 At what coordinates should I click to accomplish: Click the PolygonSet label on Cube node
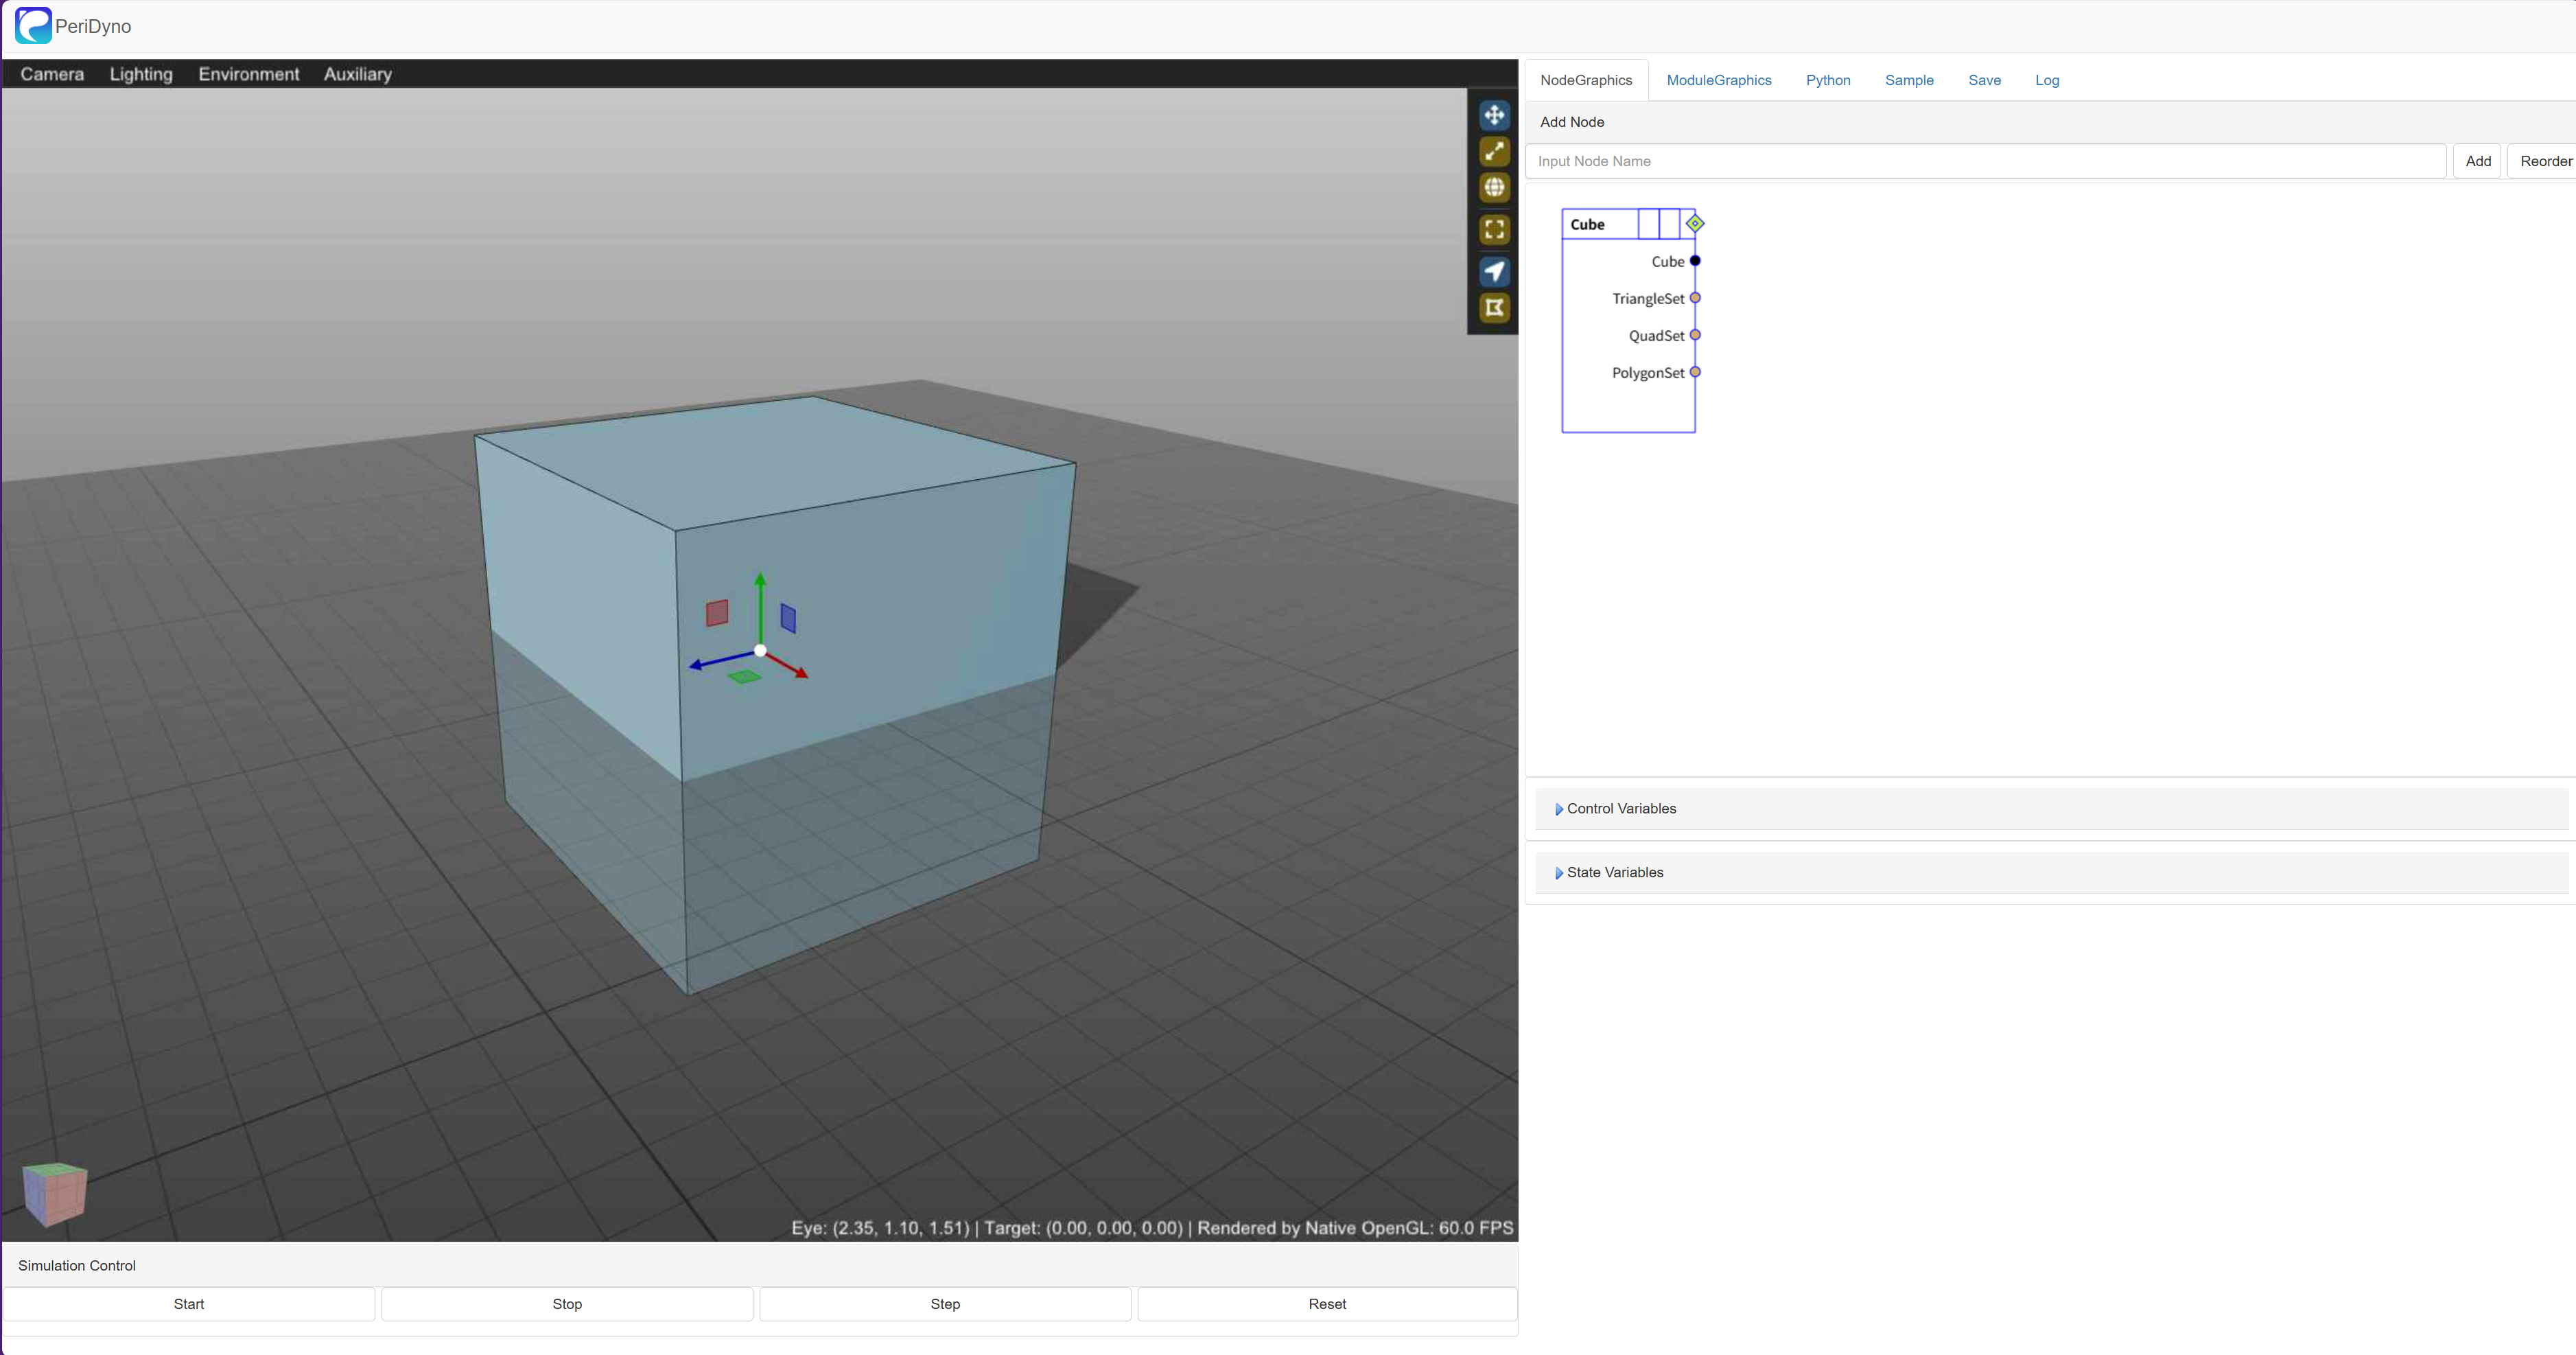[x=1647, y=372]
